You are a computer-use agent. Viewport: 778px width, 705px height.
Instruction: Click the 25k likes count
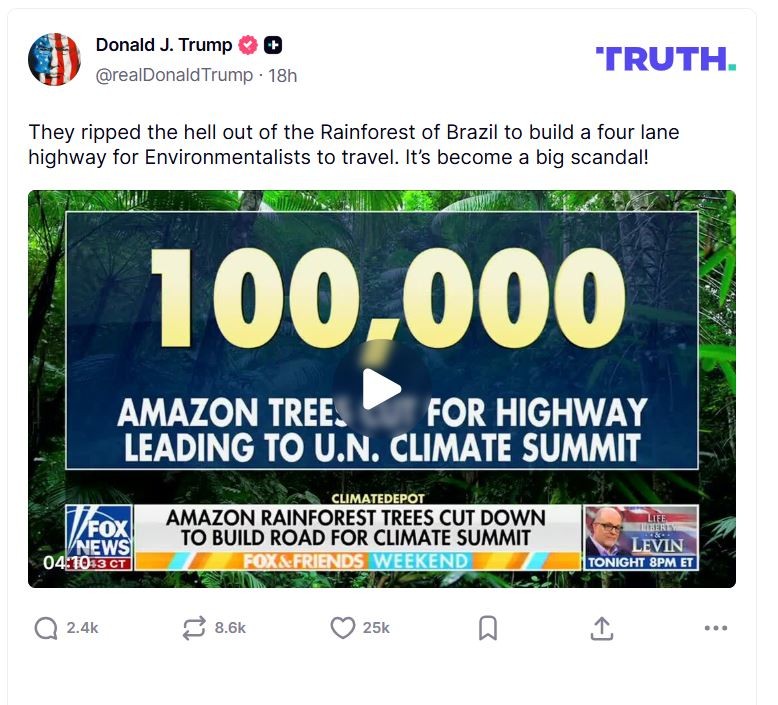click(x=376, y=628)
